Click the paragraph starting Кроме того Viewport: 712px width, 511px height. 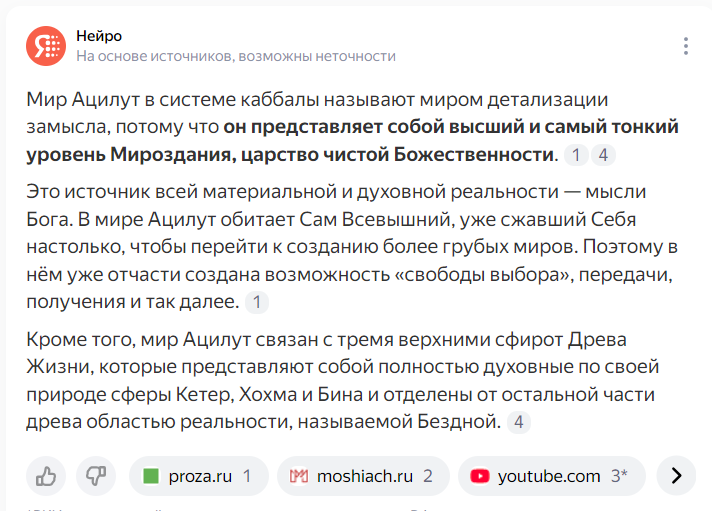click(343, 381)
